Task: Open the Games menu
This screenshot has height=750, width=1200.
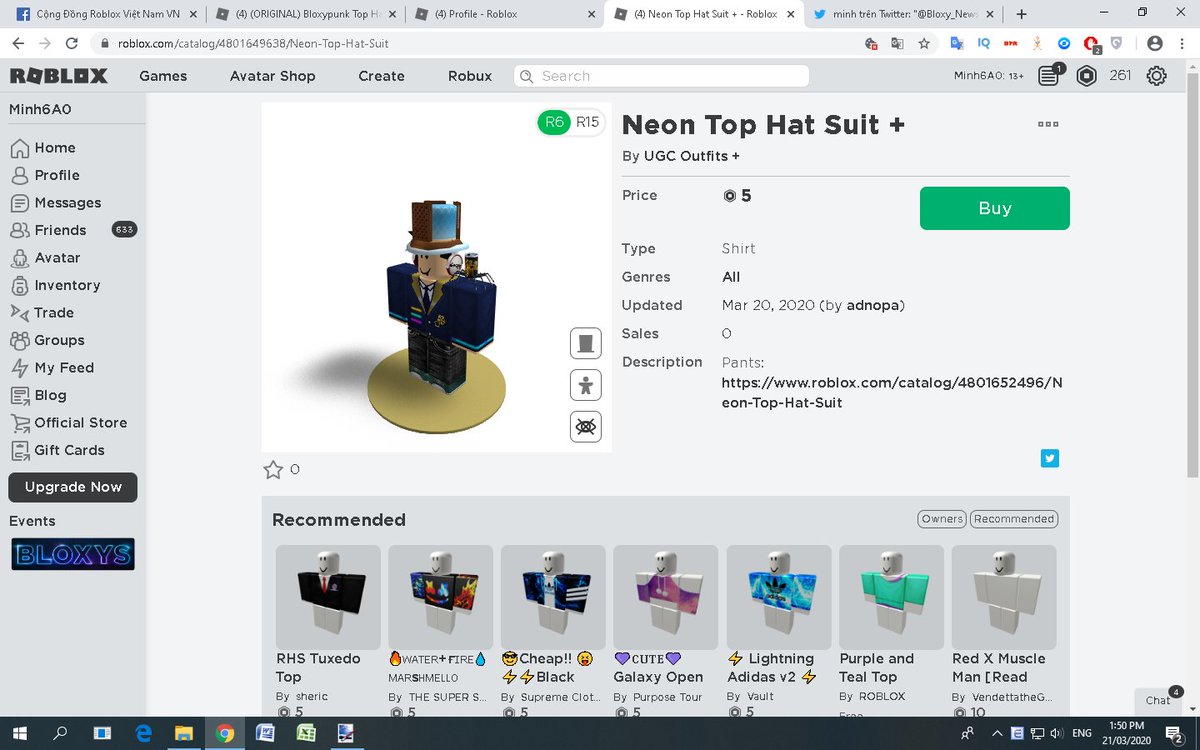Action: [163, 76]
